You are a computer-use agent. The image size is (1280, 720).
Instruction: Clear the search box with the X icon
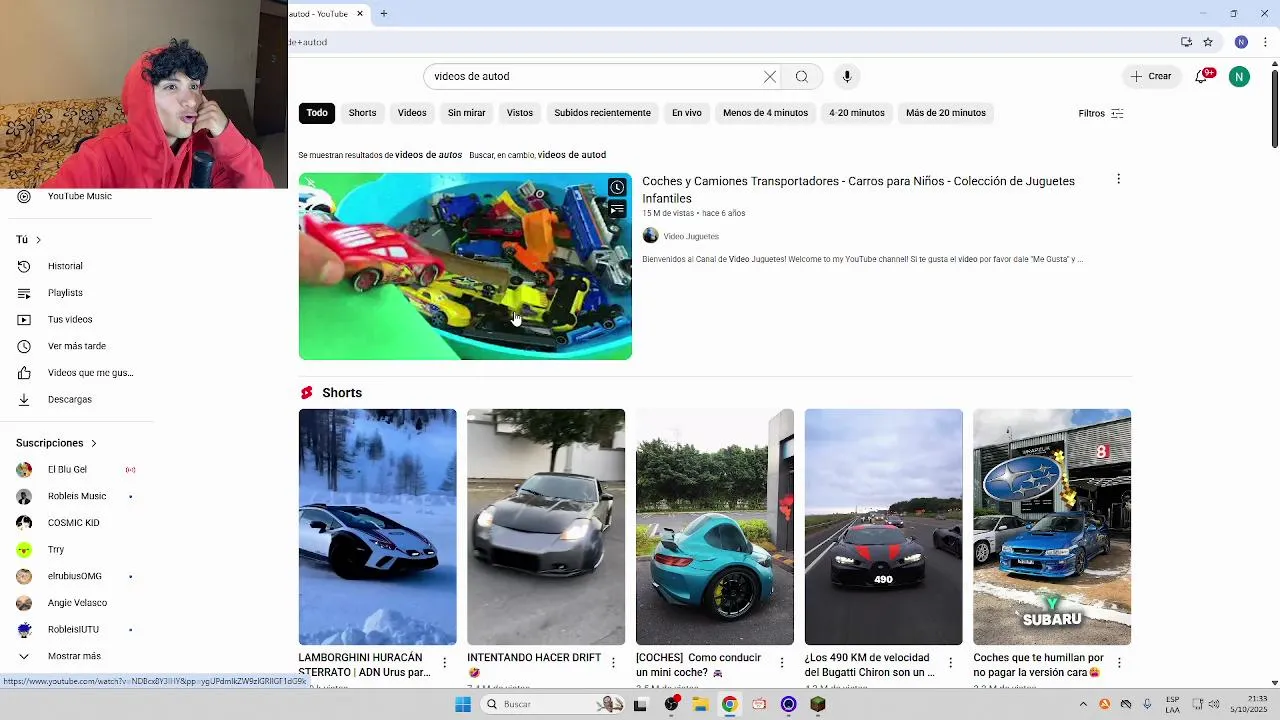click(770, 76)
